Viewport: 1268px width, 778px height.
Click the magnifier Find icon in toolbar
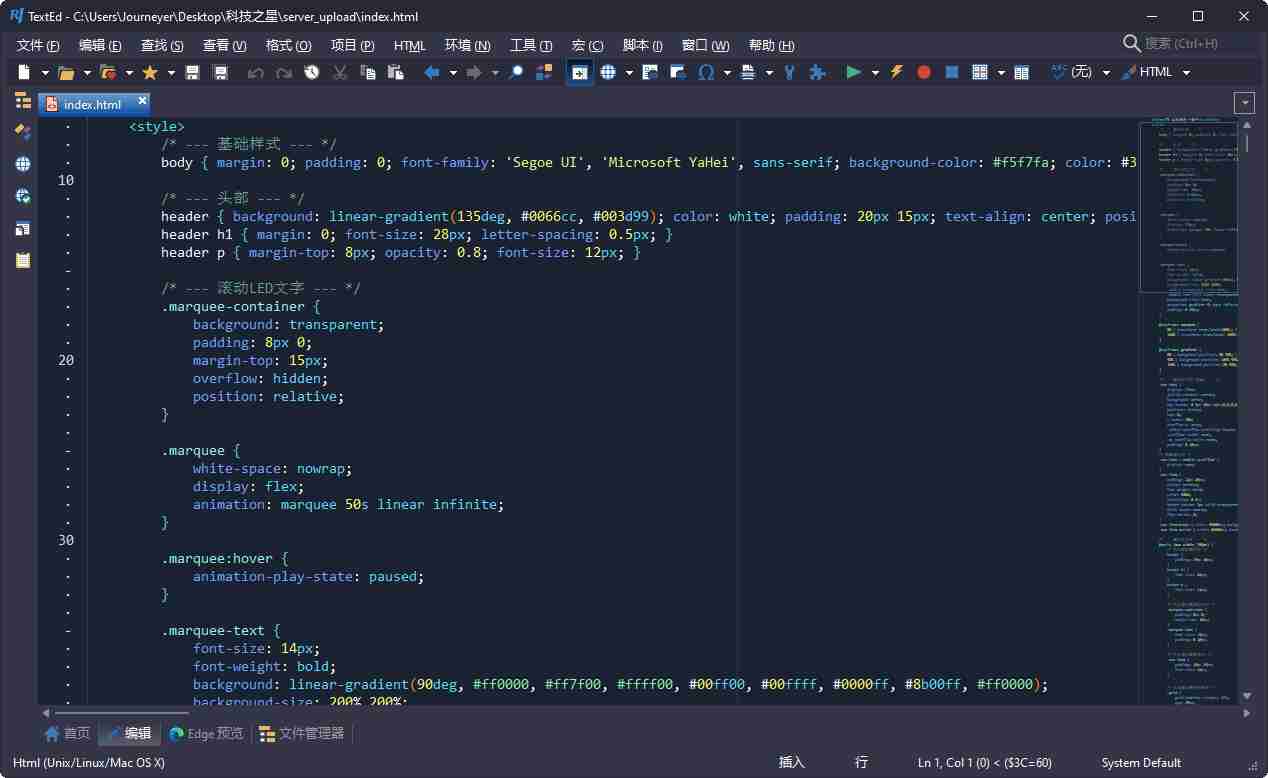click(516, 72)
